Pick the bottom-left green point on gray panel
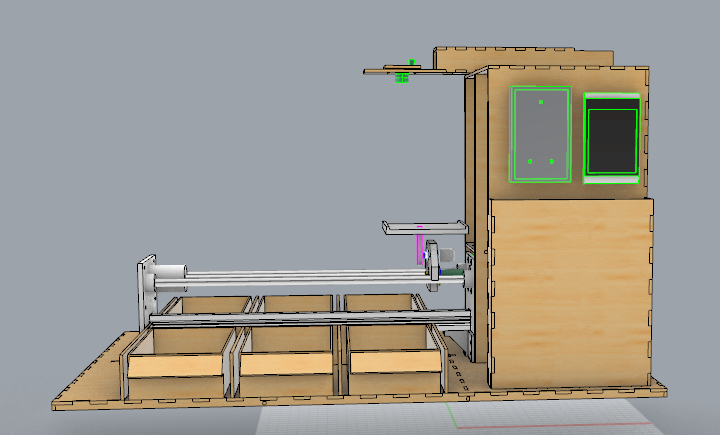Viewport: 720px width, 435px height. point(530,161)
